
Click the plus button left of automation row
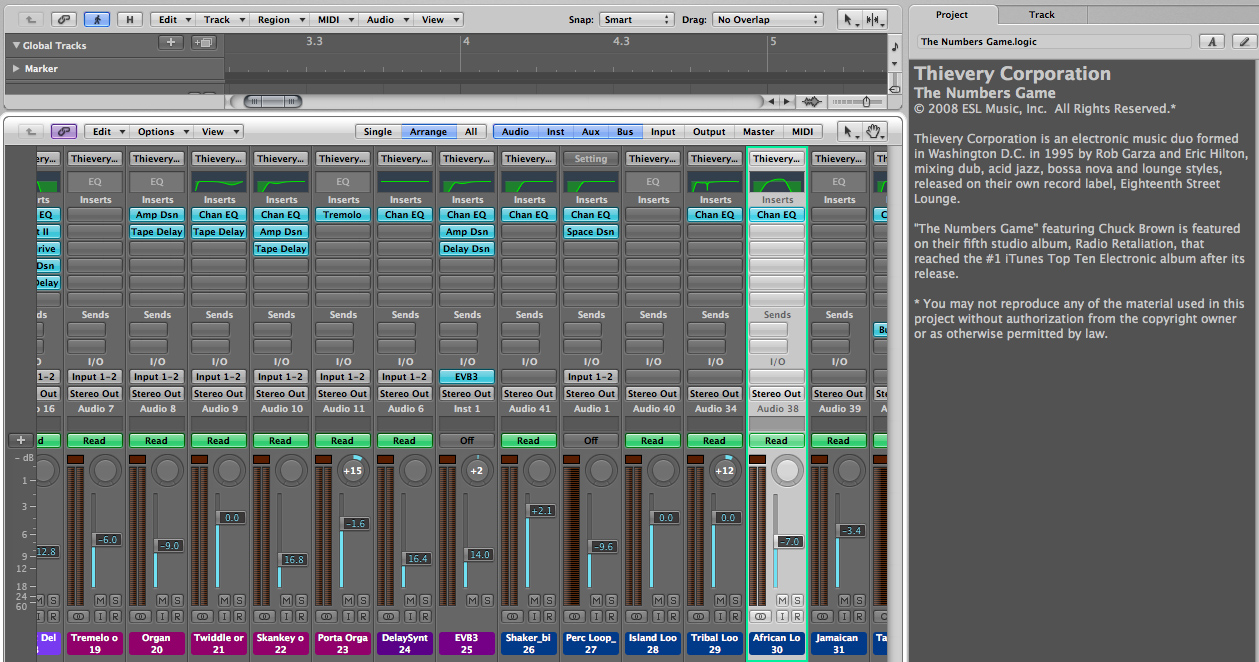point(20,440)
